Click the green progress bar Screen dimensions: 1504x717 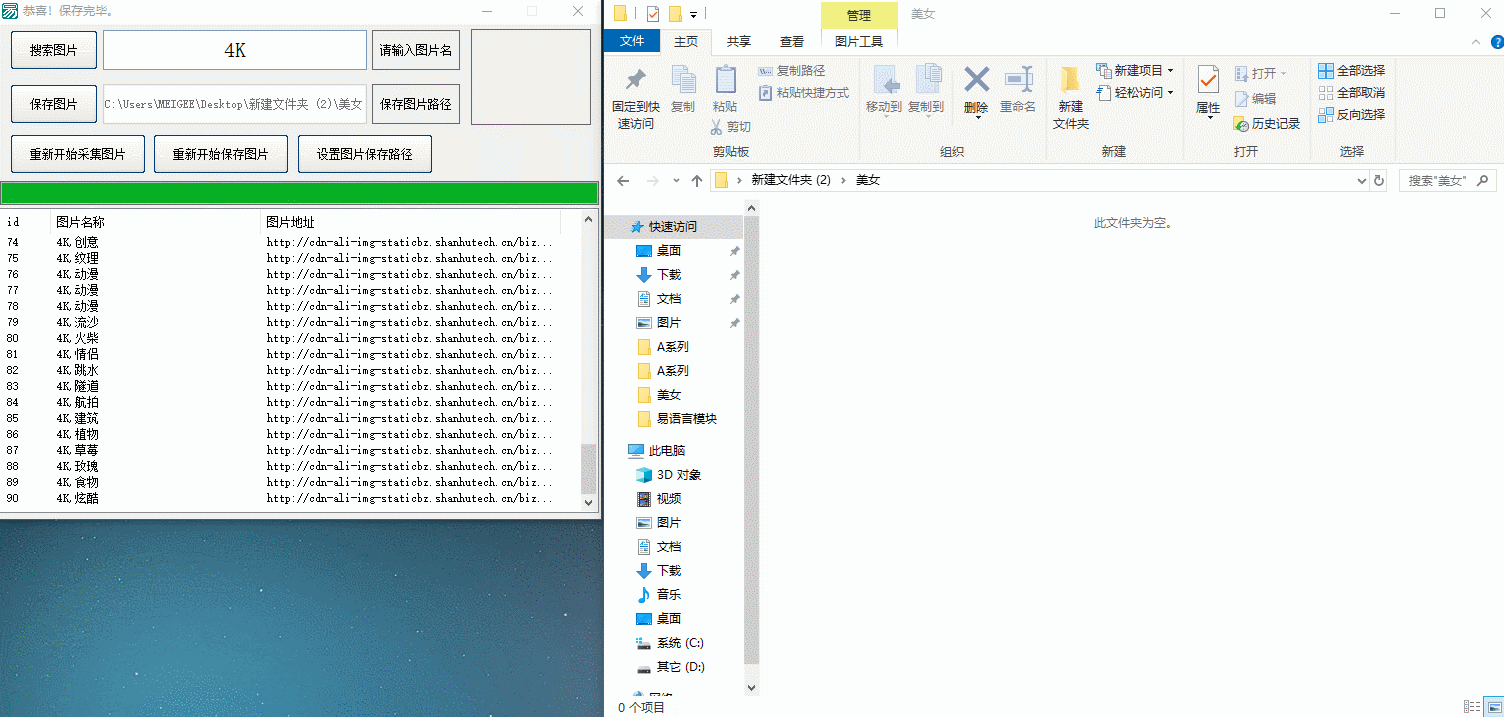[300, 192]
